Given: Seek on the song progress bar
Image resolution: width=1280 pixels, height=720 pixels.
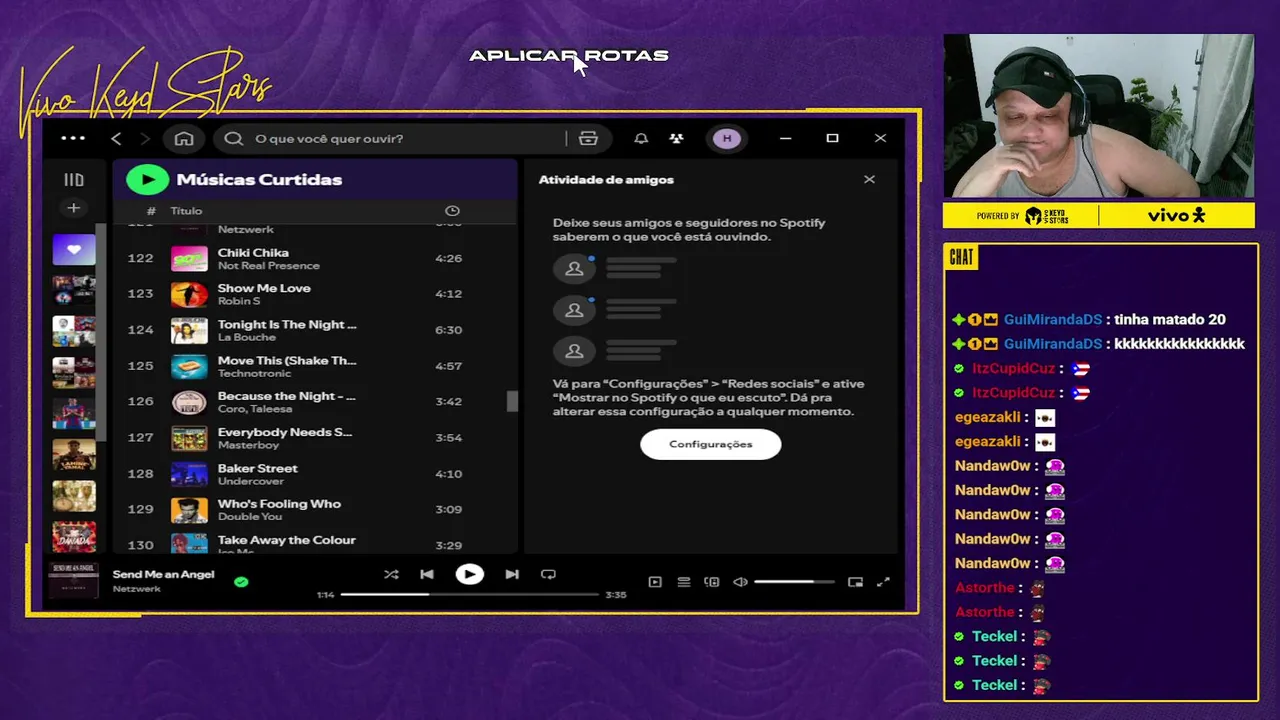Looking at the screenshot, I should point(470,594).
